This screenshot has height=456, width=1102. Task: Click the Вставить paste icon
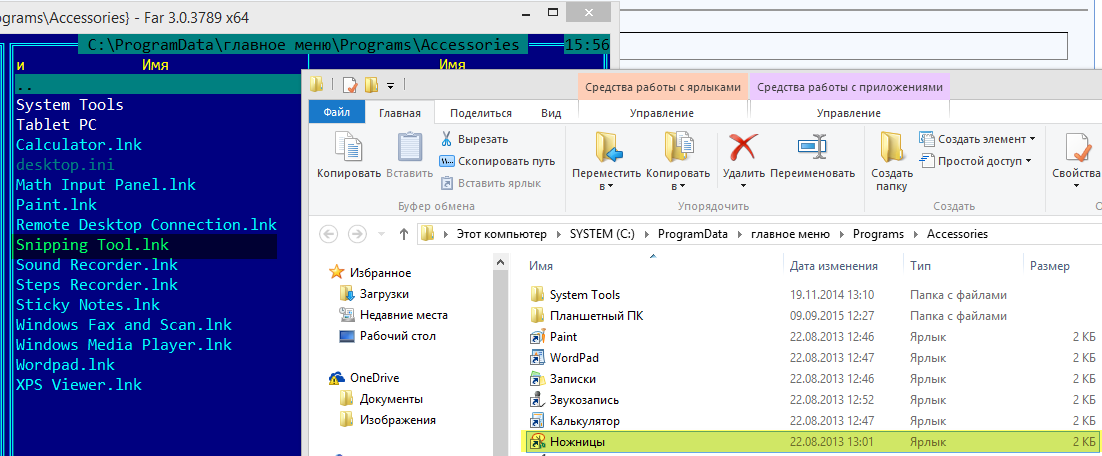(410, 148)
